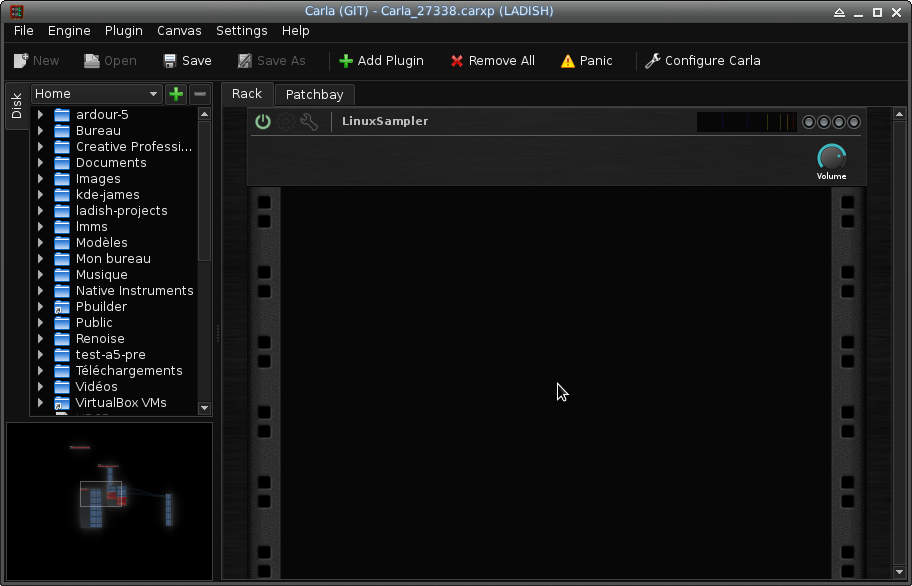Click Add Plugin button
Viewport: 912px width, 586px height.
click(382, 61)
